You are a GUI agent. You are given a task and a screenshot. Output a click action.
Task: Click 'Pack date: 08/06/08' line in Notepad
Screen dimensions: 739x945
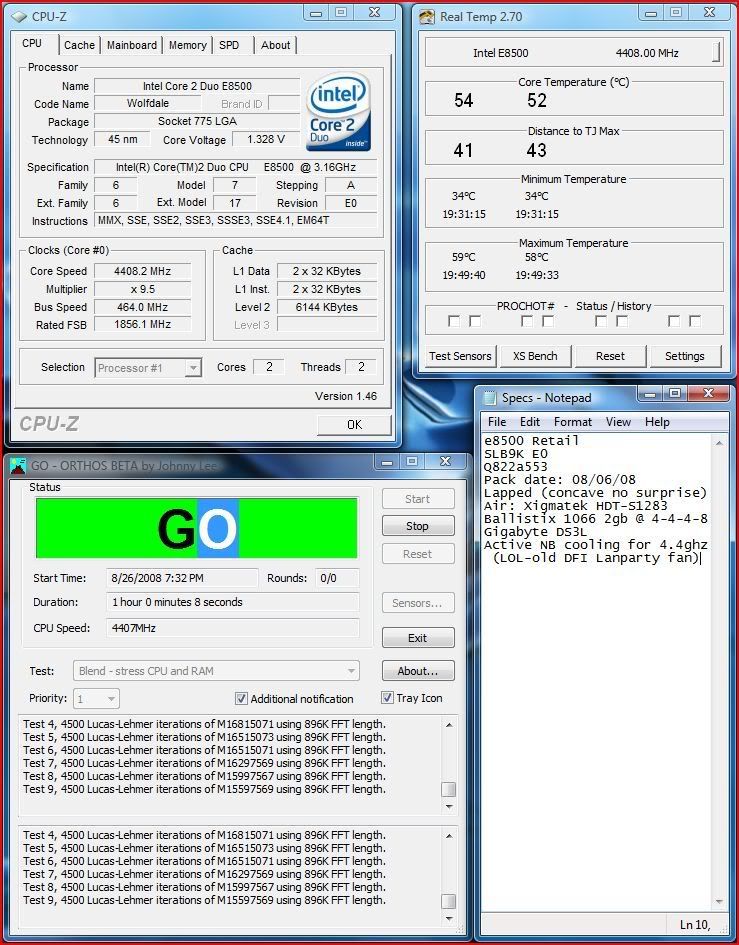point(559,480)
